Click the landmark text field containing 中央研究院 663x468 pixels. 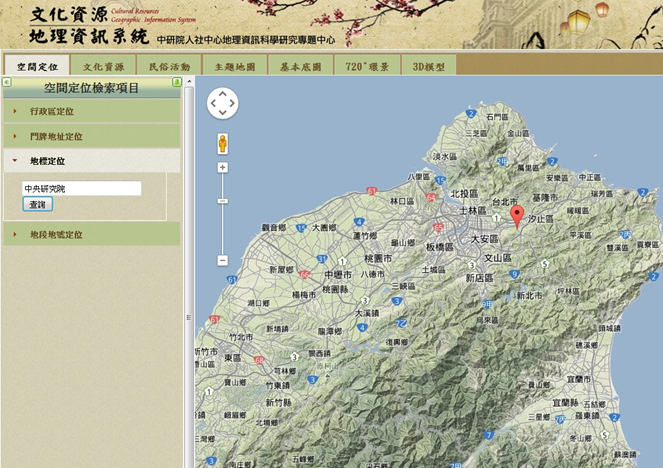pyautogui.click(x=81, y=188)
